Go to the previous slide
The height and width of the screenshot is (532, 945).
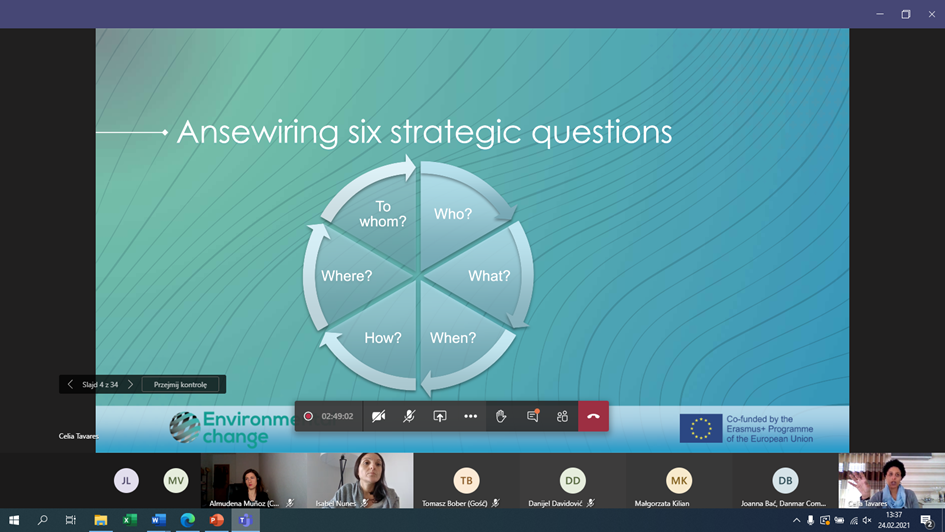[70, 384]
